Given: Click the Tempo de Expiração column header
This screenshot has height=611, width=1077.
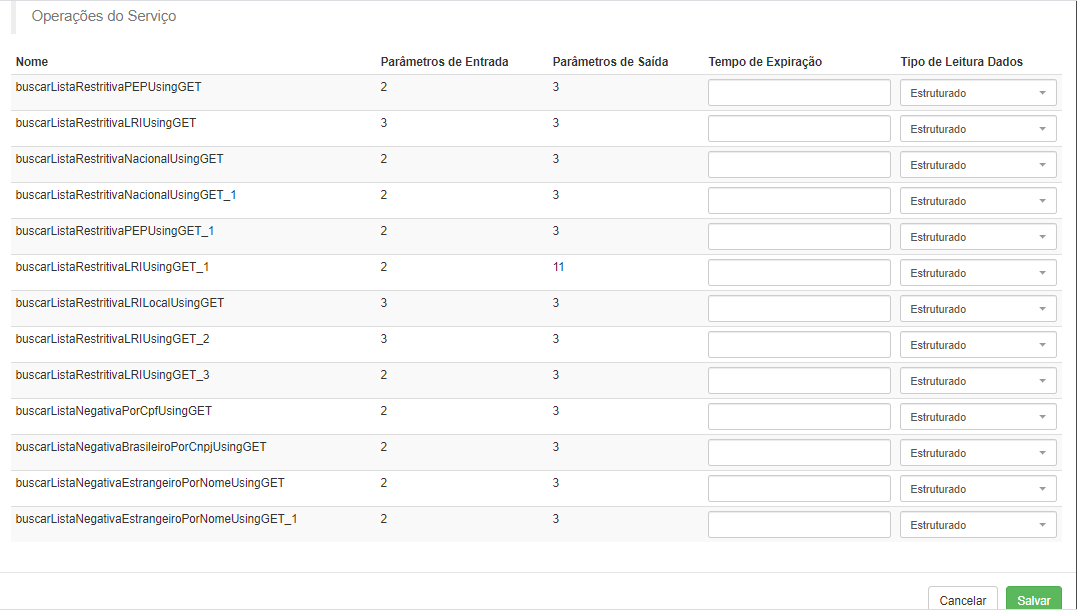Looking at the screenshot, I should (x=765, y=62).
